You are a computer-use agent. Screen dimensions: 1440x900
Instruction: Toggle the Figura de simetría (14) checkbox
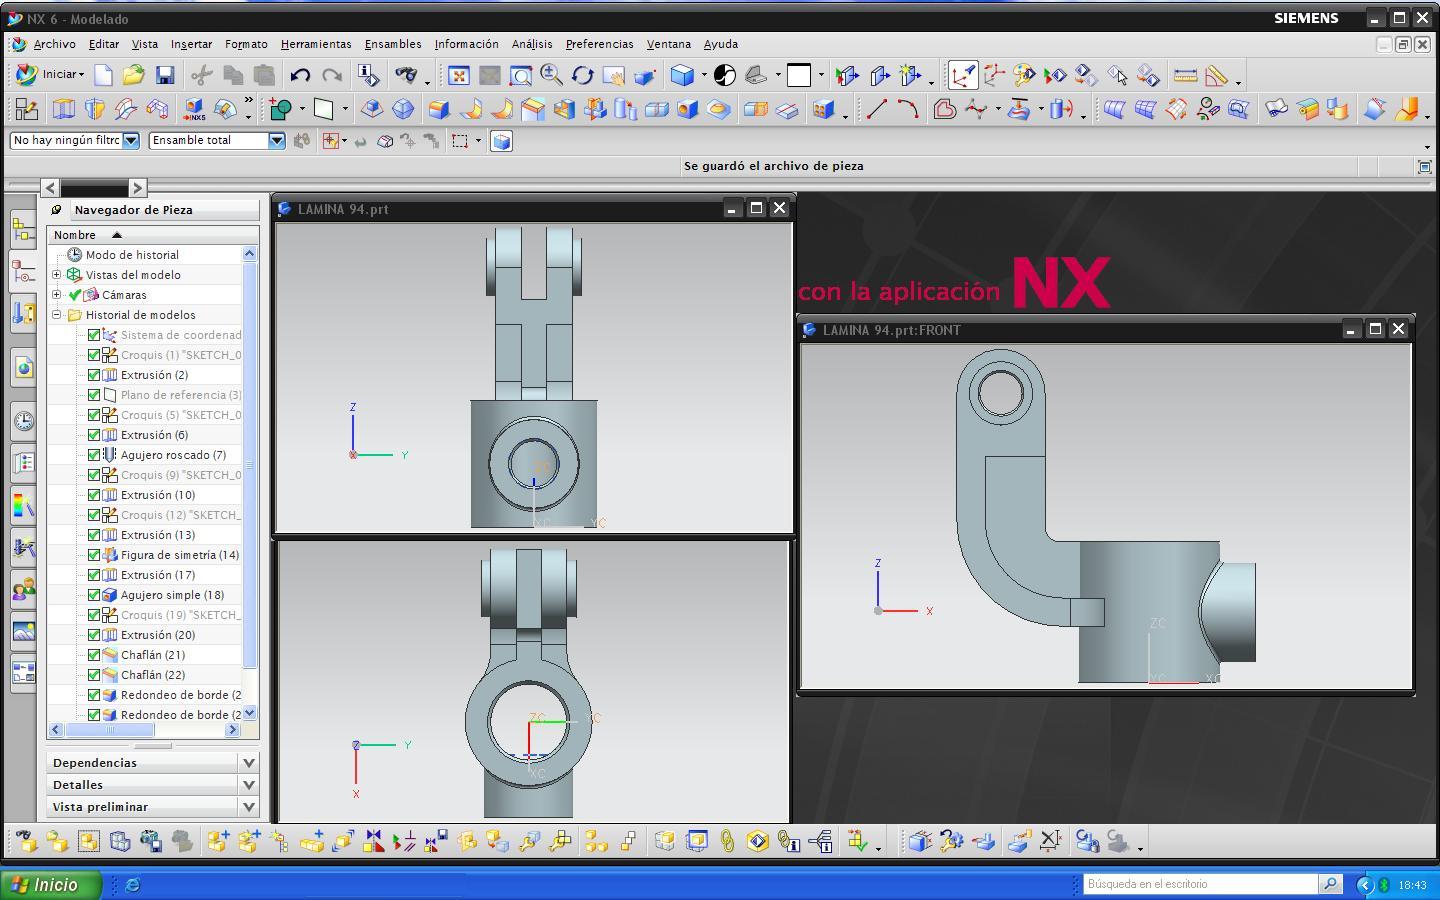94,555
